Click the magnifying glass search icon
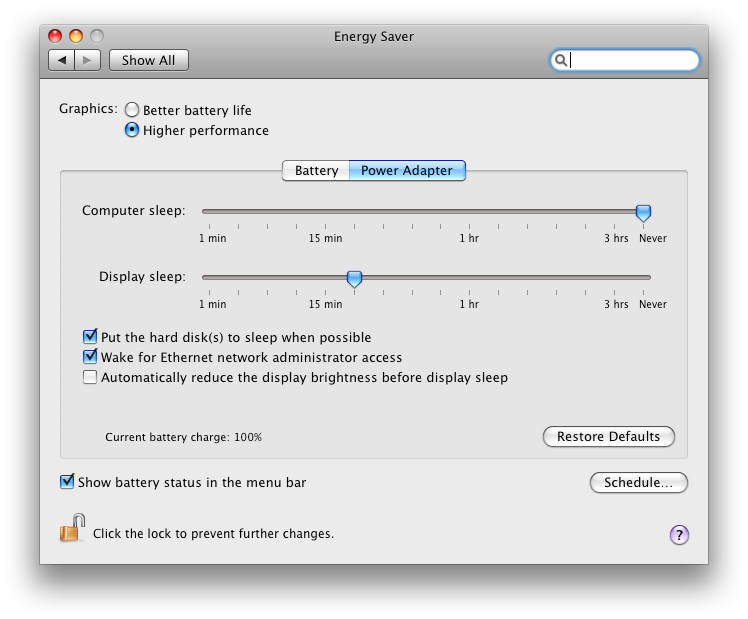 [x=561, y=60]
